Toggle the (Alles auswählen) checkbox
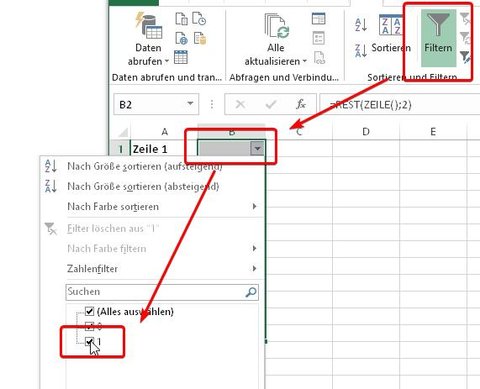The image size is (480, 389). 89,311
